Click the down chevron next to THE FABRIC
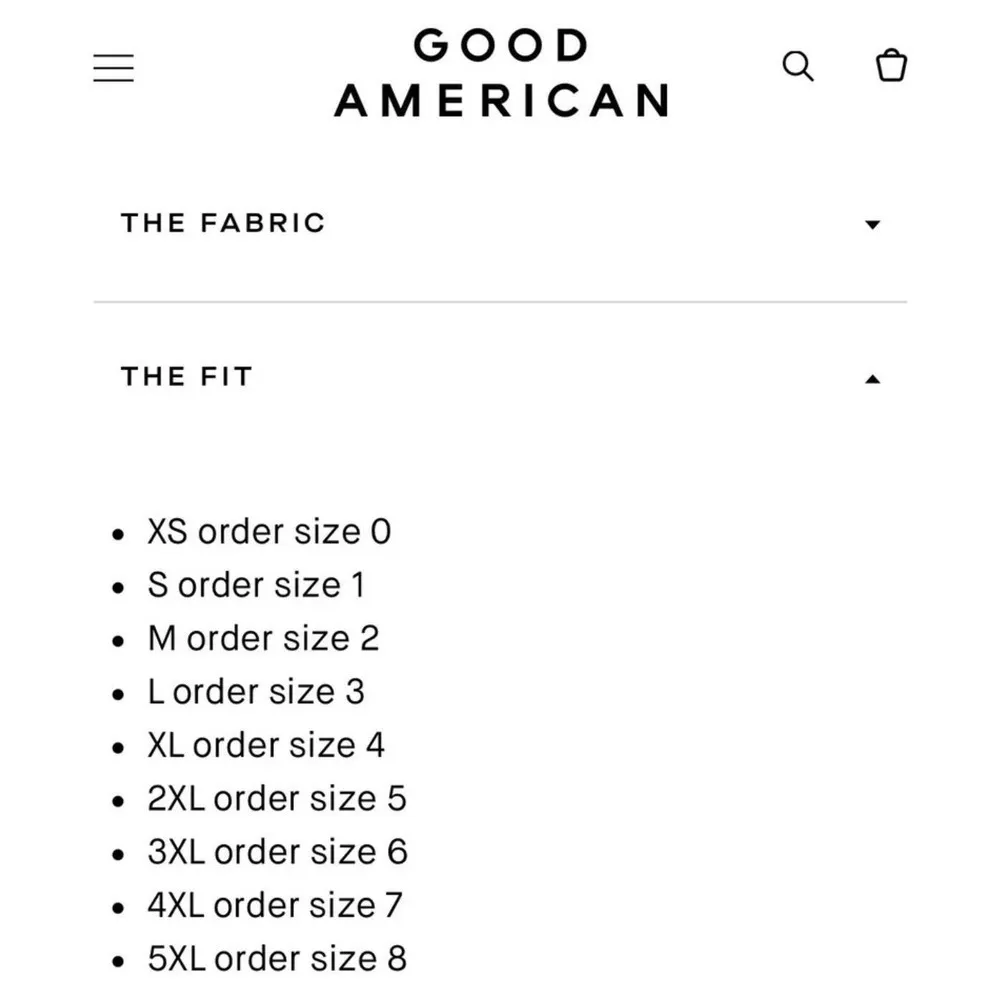 (x=873, y=224)
